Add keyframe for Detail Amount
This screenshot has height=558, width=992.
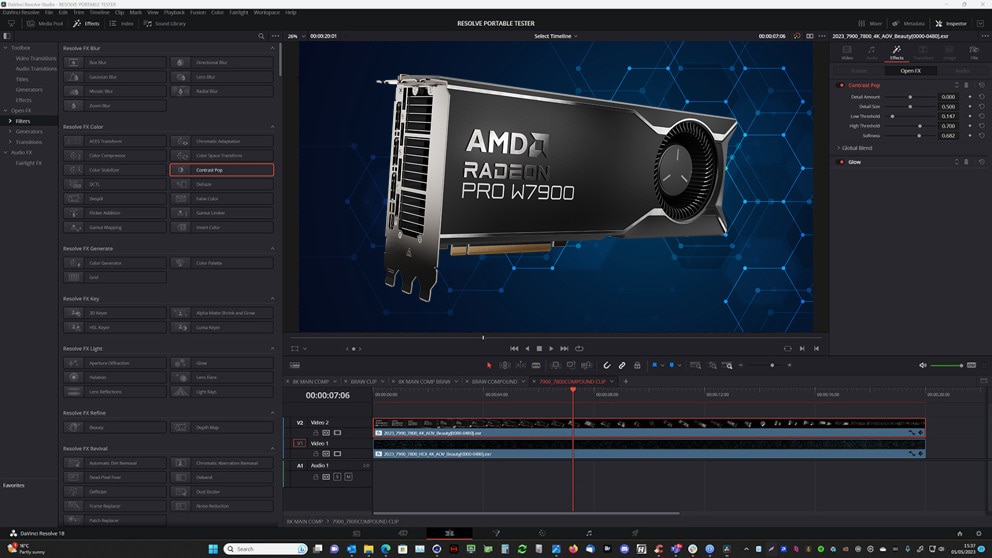tap(969, 97)
